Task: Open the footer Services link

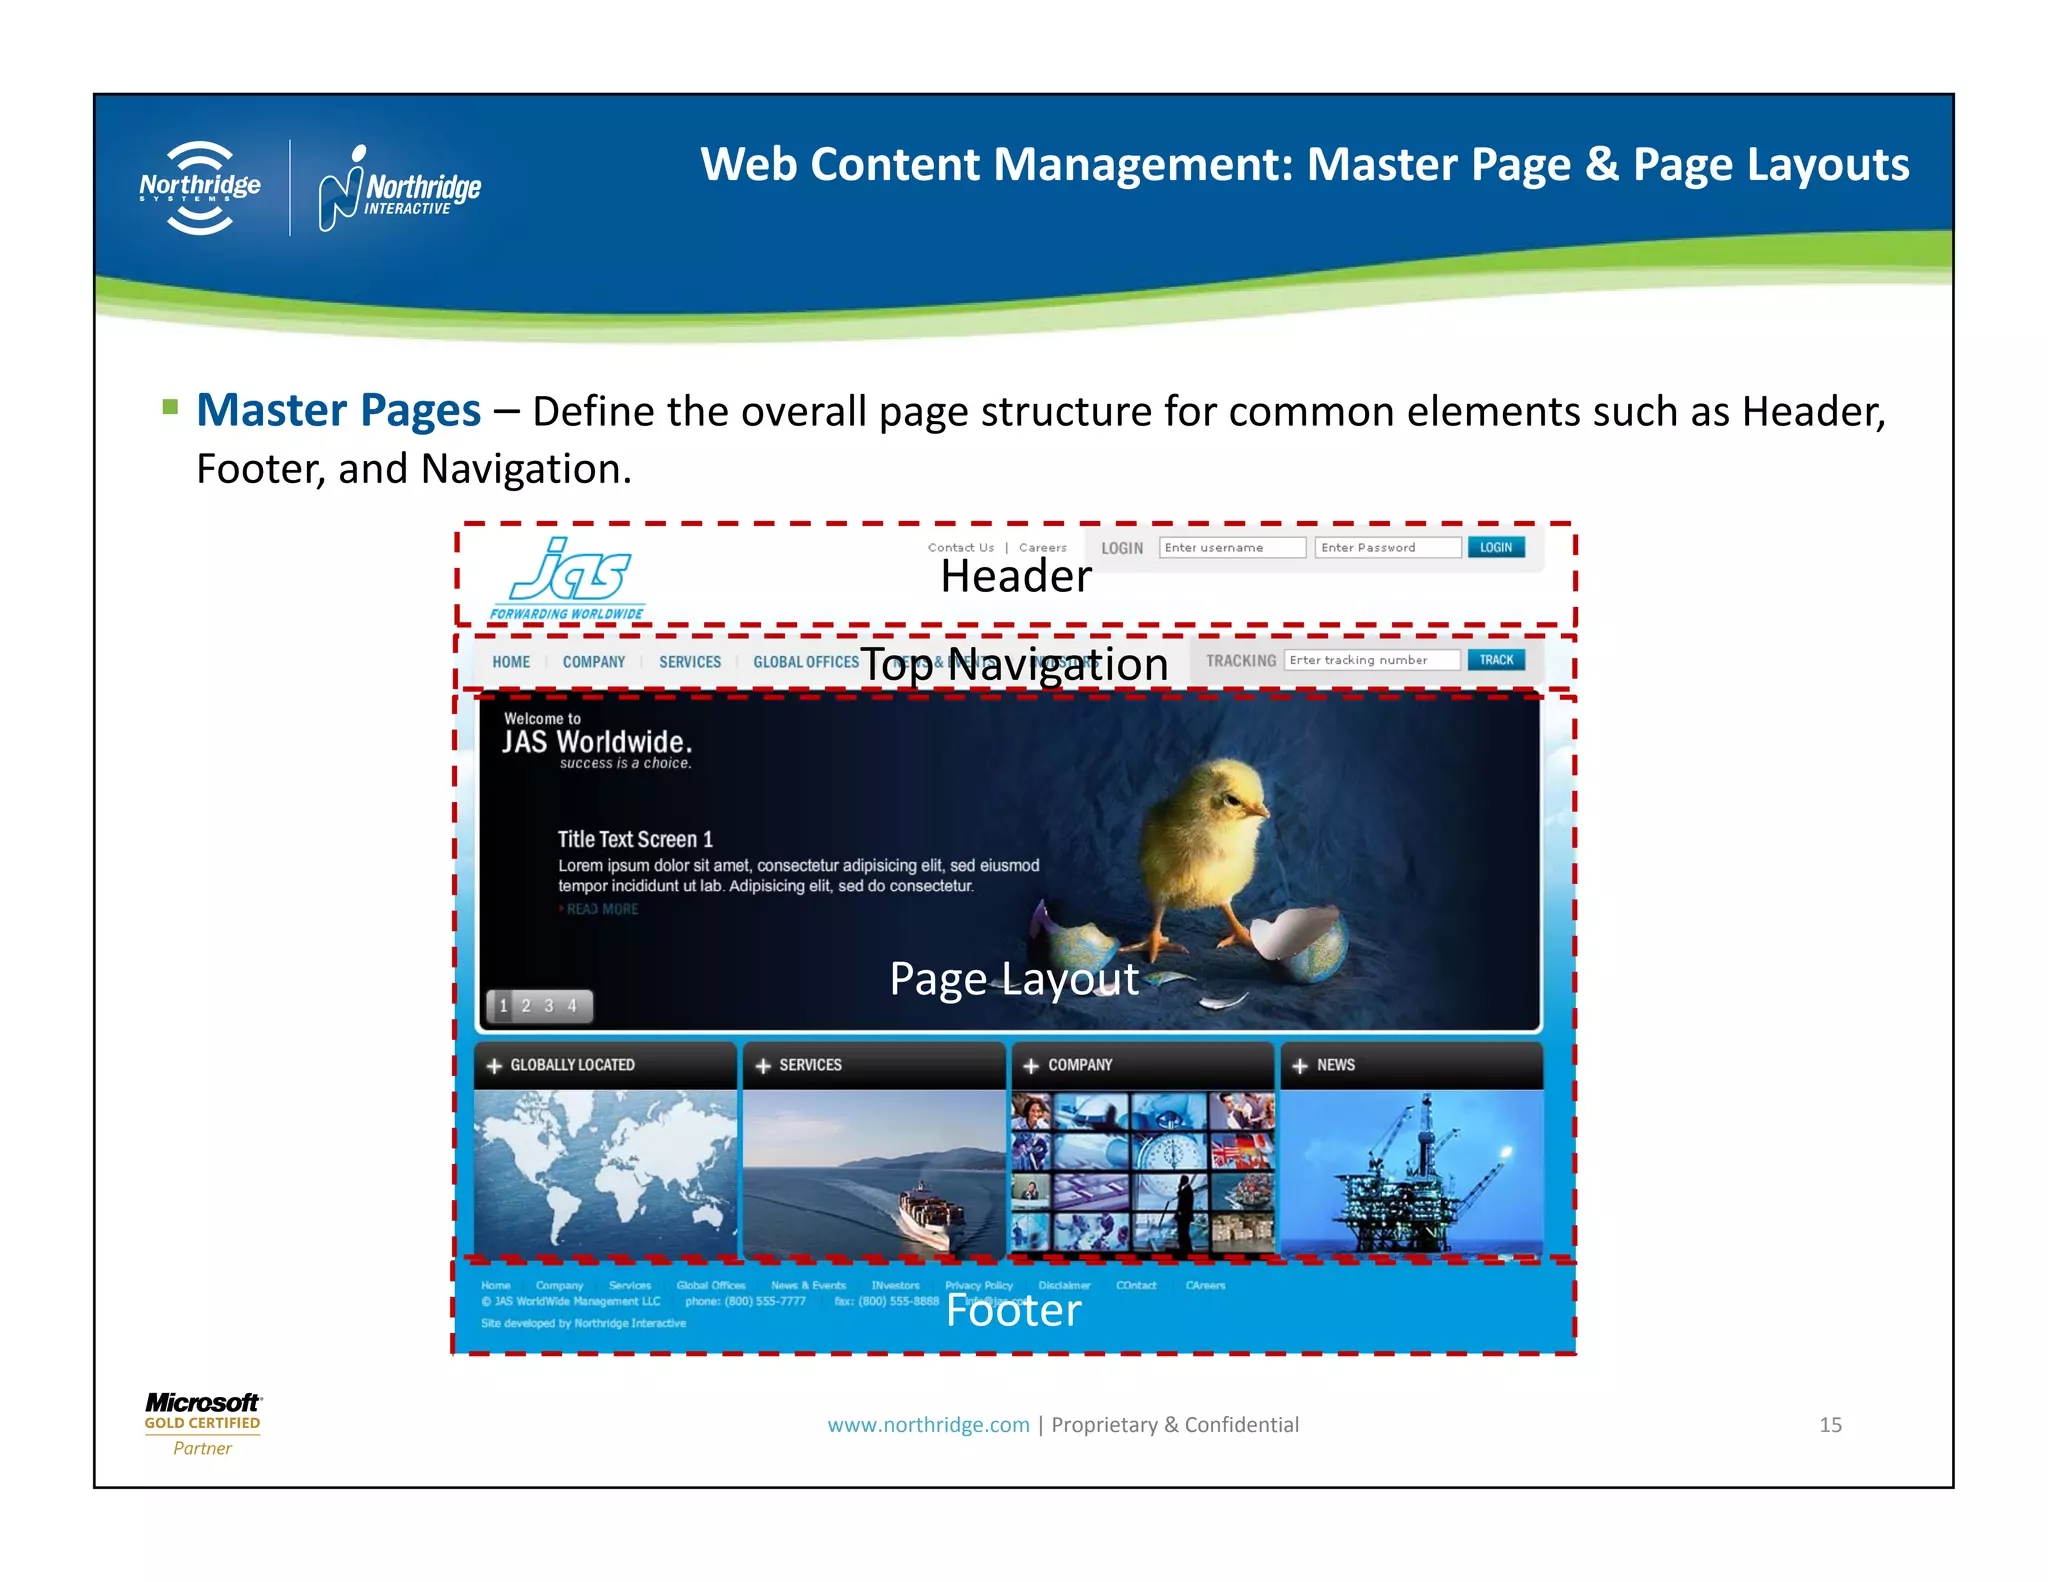Action: [630, 1286]
